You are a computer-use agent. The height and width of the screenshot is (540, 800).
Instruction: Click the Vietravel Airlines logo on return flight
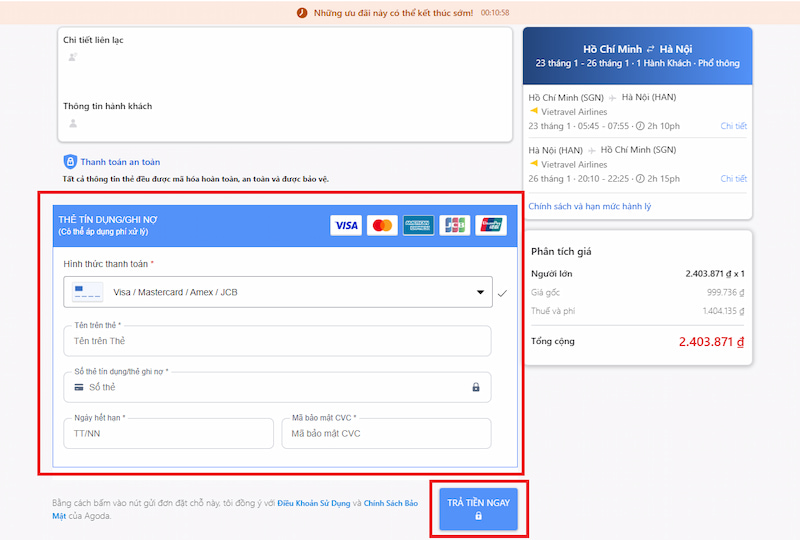[x=534, y=163]
